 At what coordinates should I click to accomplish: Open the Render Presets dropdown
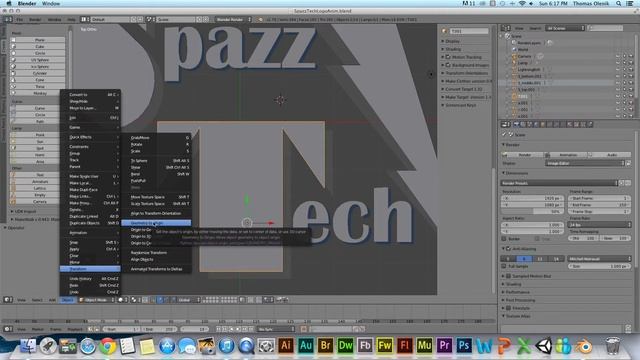(x=559, y=183)
